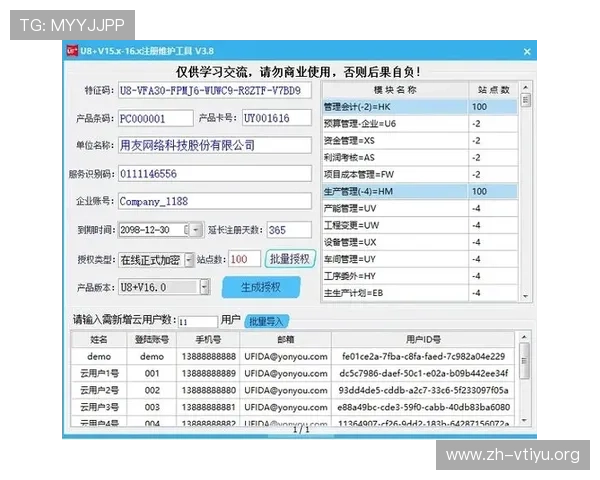Select the demo name cell in user table
This screenshot has height=480, width=600.
(99, 356)
